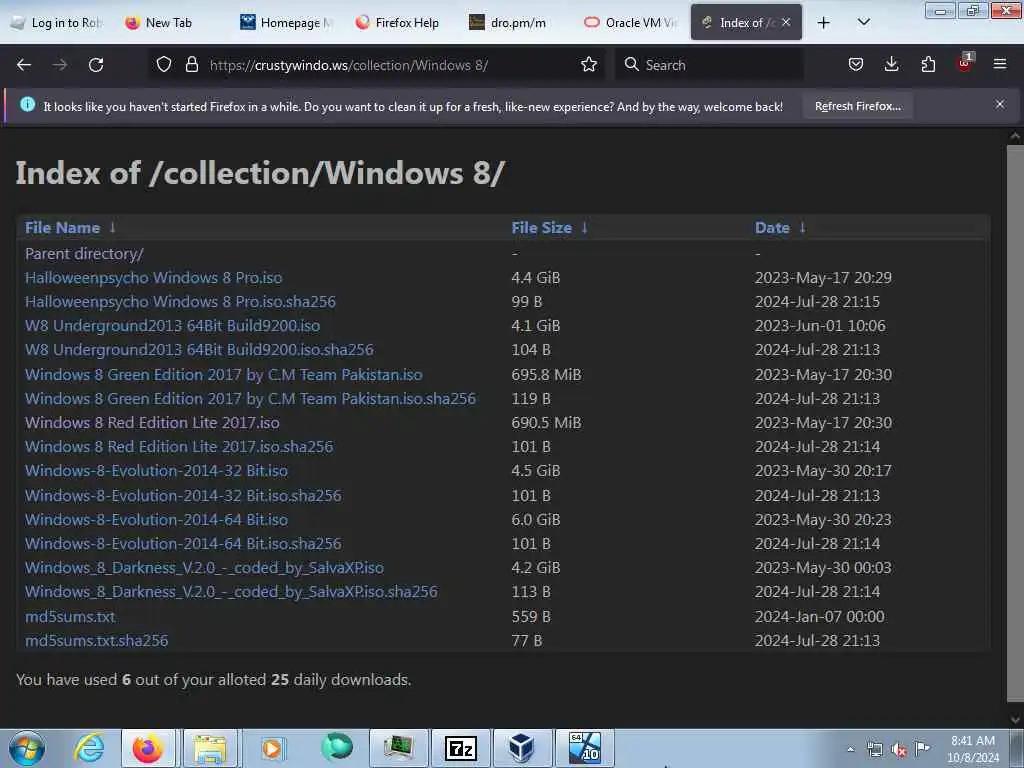Launch Internet Explorer from taskbar
Viewport: 1024px width, 768px height.
point(88,748)
